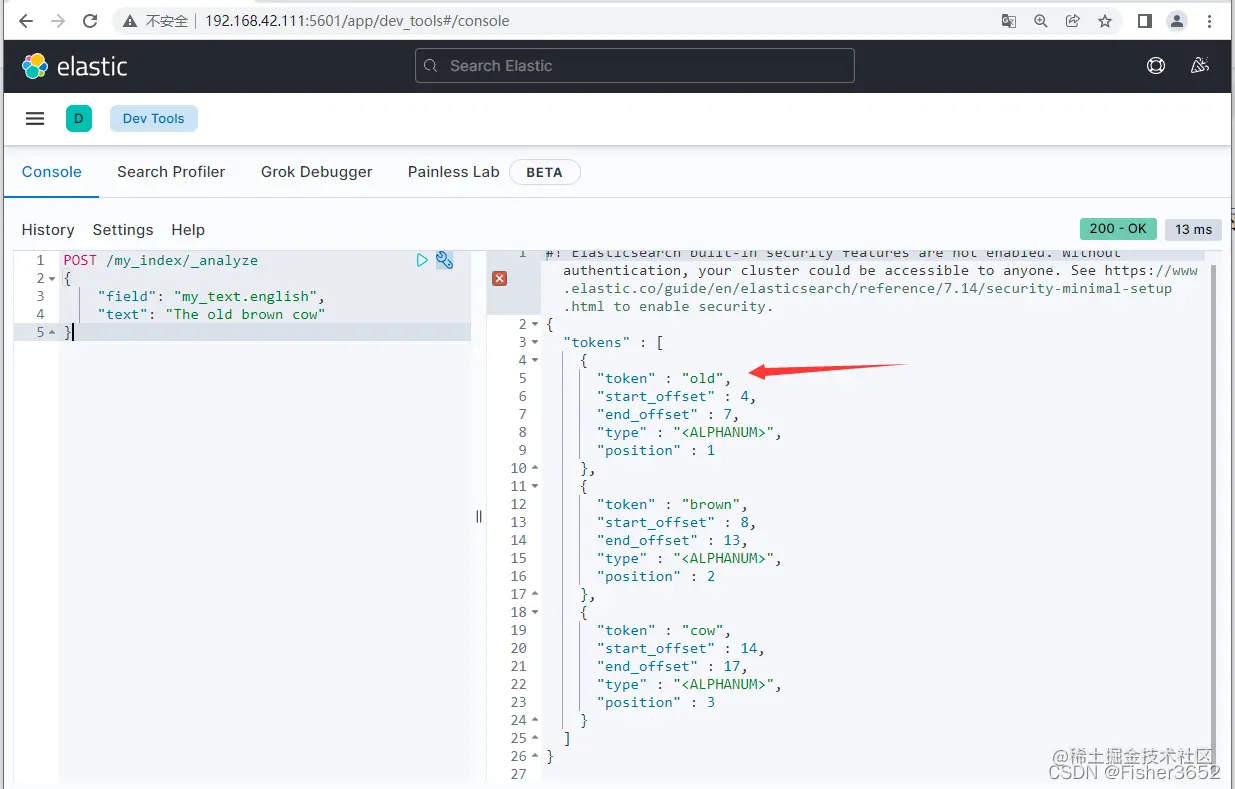
Task: Click the 200 - OK status badge
Action: click(x=1119, y=228)
